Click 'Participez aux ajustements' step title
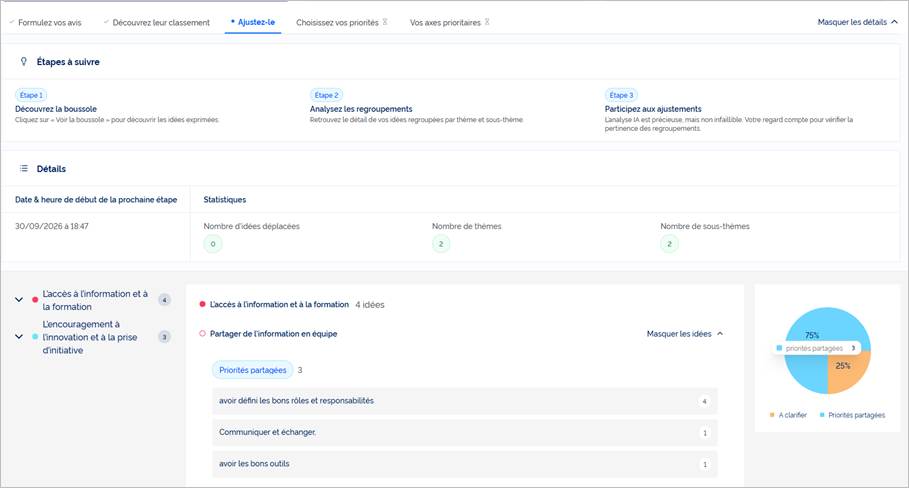The image size is (909, 488). pyautogui.click(x=653, y=109)
